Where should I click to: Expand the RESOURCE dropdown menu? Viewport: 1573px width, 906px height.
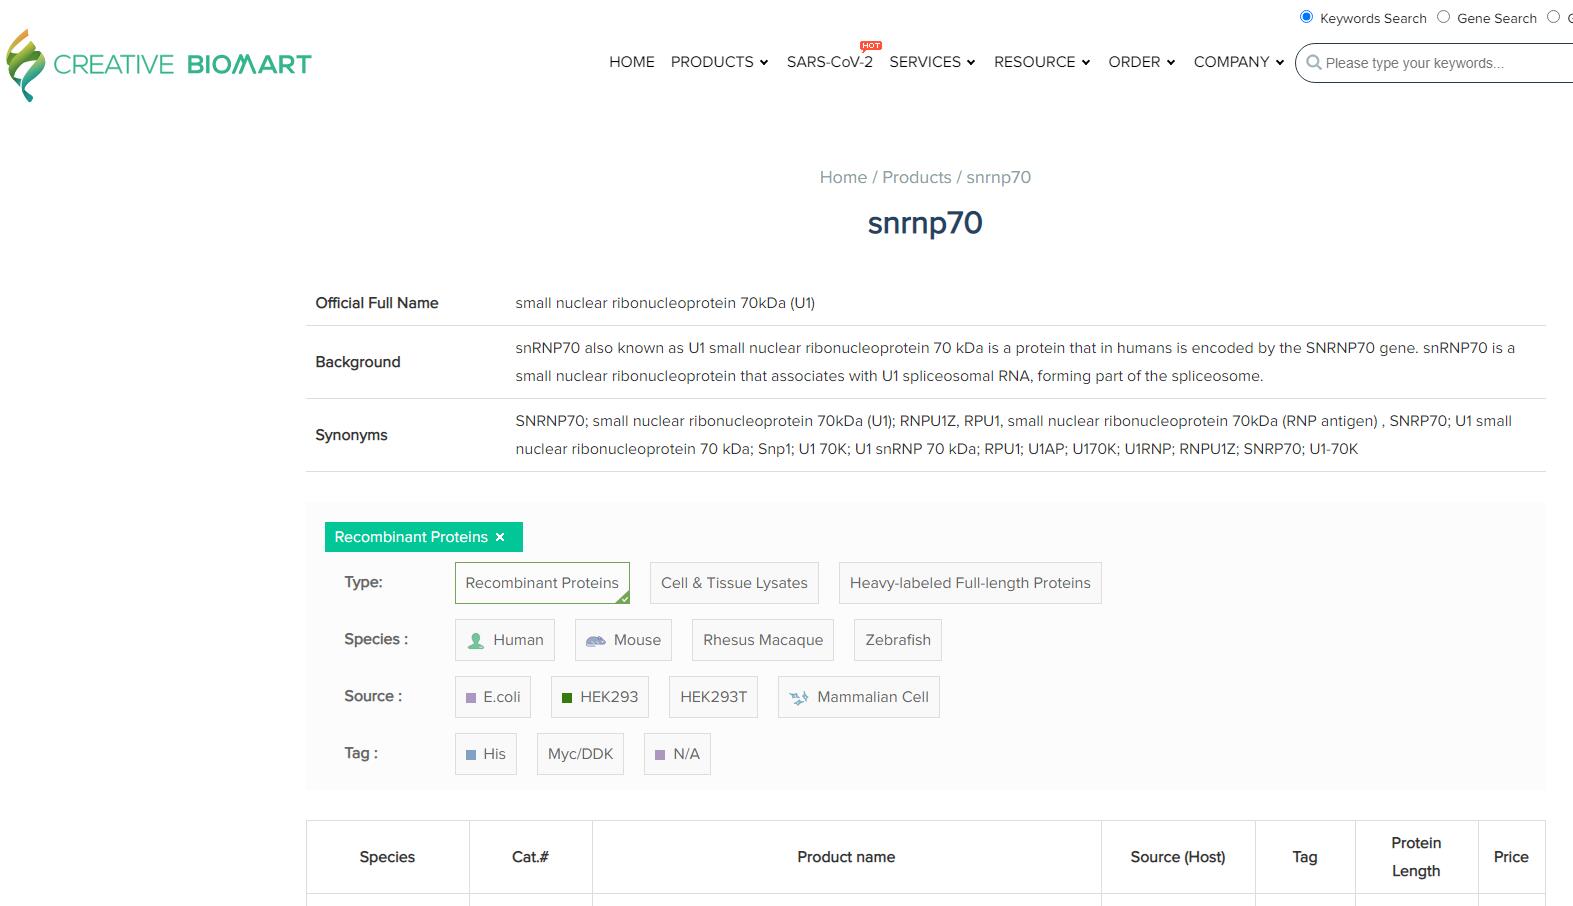pyautogui.click(x=1042, y=62)
